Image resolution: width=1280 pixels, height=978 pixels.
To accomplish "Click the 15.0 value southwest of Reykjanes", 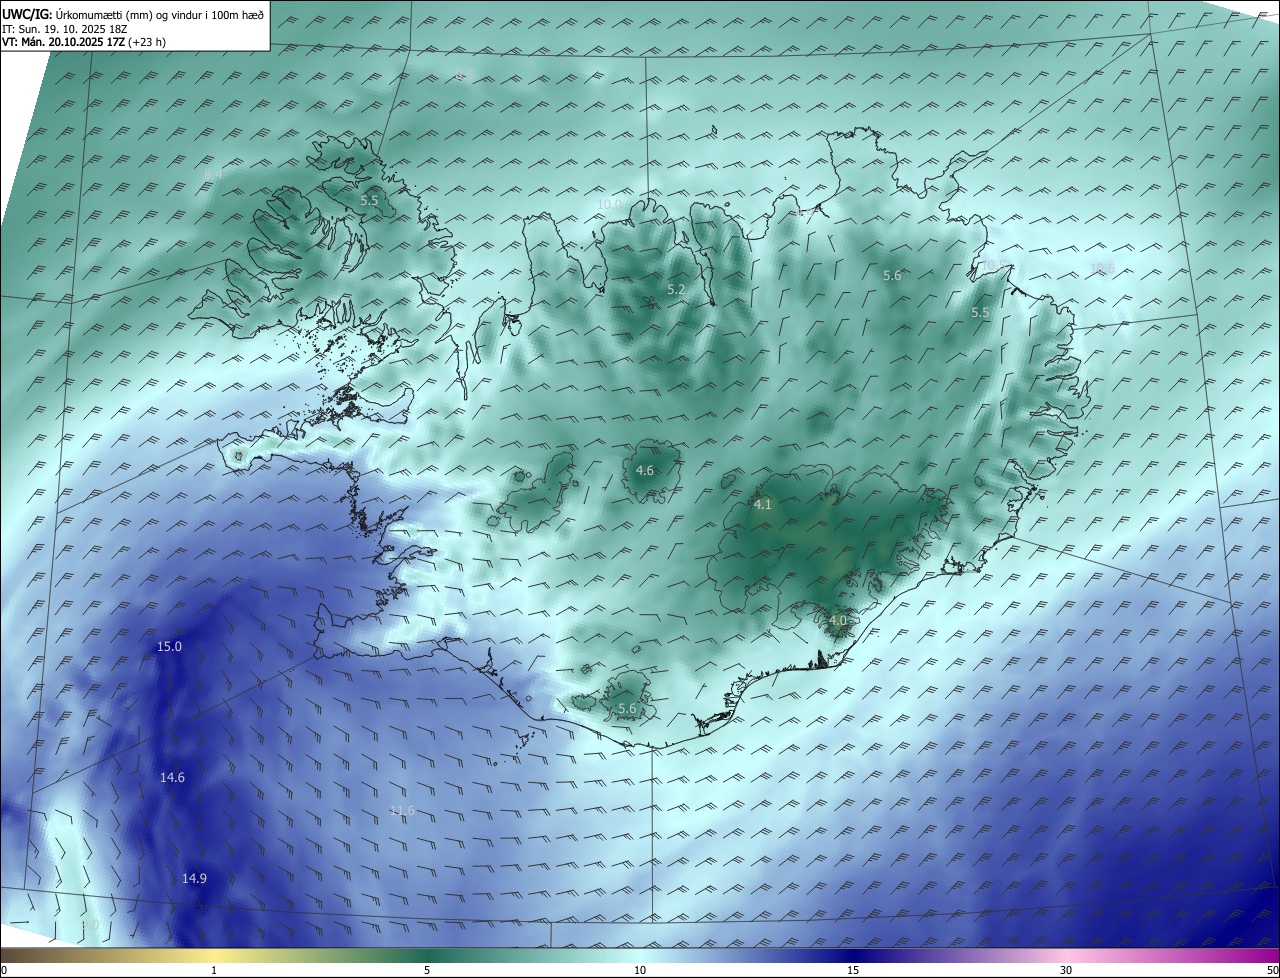I will 170,647.
